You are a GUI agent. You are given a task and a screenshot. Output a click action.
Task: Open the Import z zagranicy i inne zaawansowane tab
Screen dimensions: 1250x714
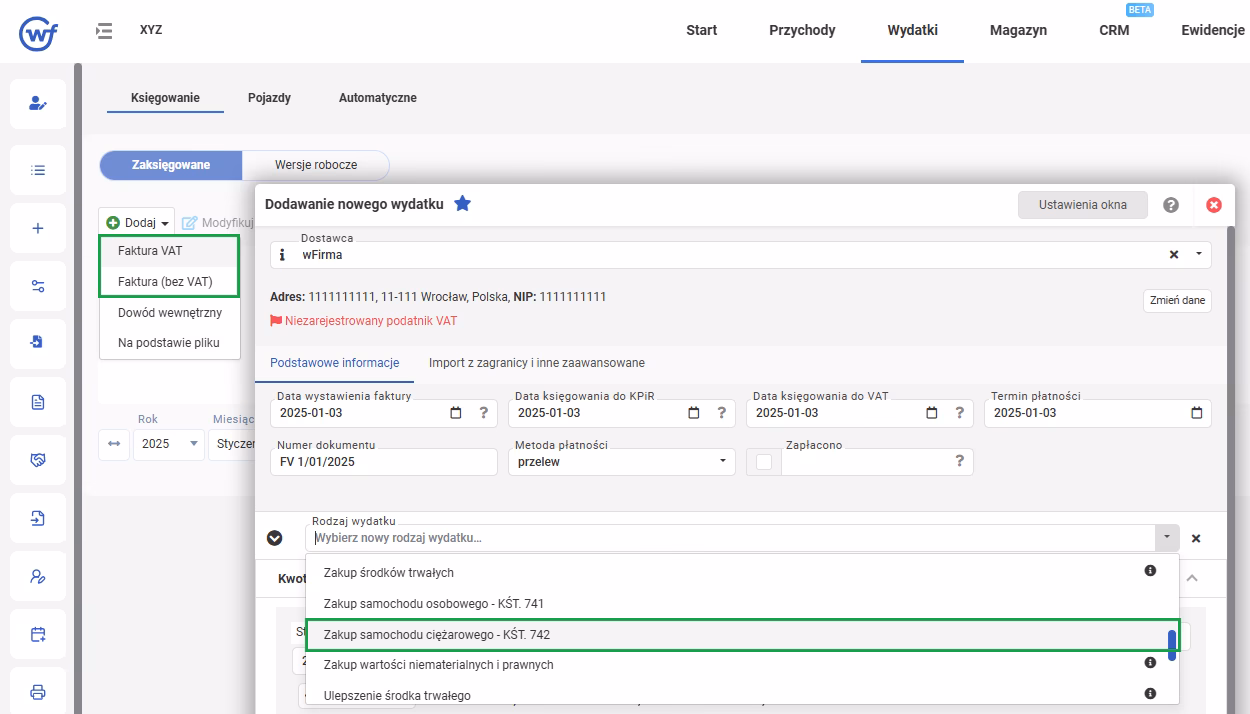click(536, 363)
